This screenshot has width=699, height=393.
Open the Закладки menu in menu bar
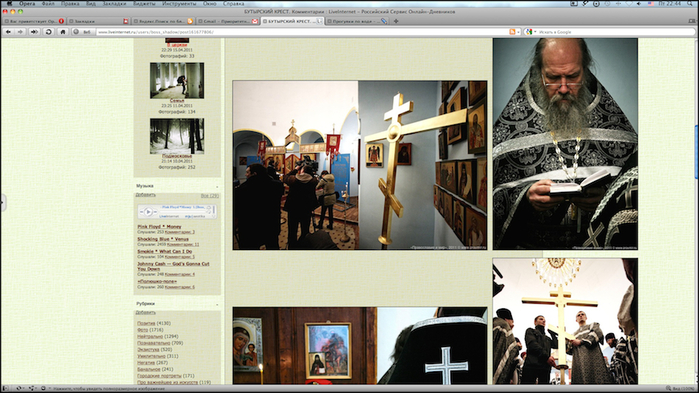click(115, 4)
